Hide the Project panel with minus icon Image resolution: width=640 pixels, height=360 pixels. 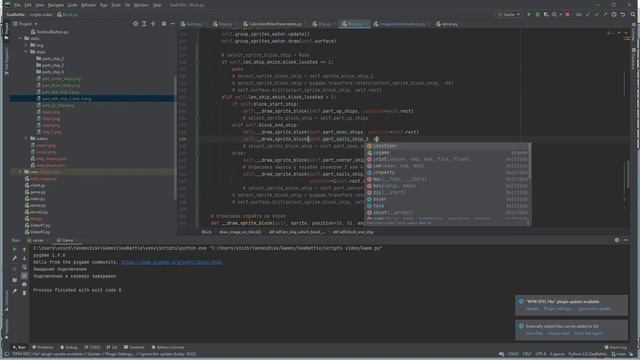click(172, 24)
